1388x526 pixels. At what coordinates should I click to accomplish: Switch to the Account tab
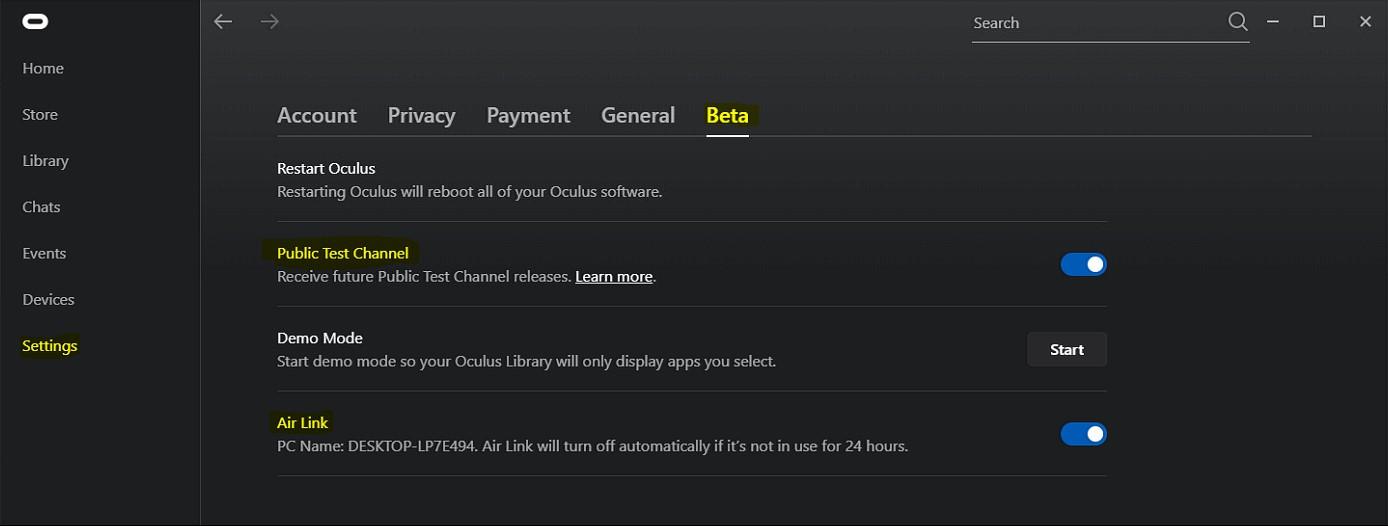pos(317,115)
